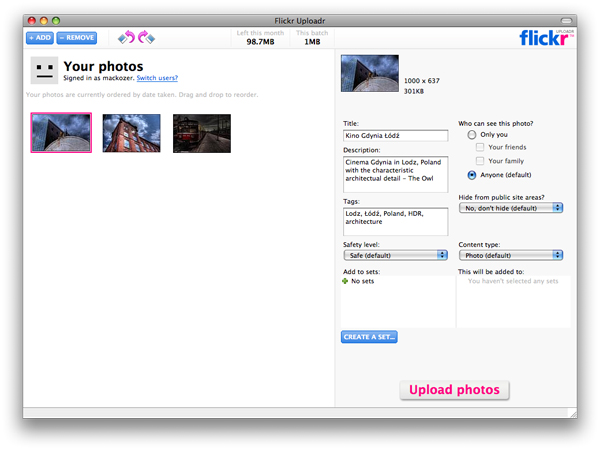Click the selected photo preview image
600x450 pixels.
pos(370,73)
